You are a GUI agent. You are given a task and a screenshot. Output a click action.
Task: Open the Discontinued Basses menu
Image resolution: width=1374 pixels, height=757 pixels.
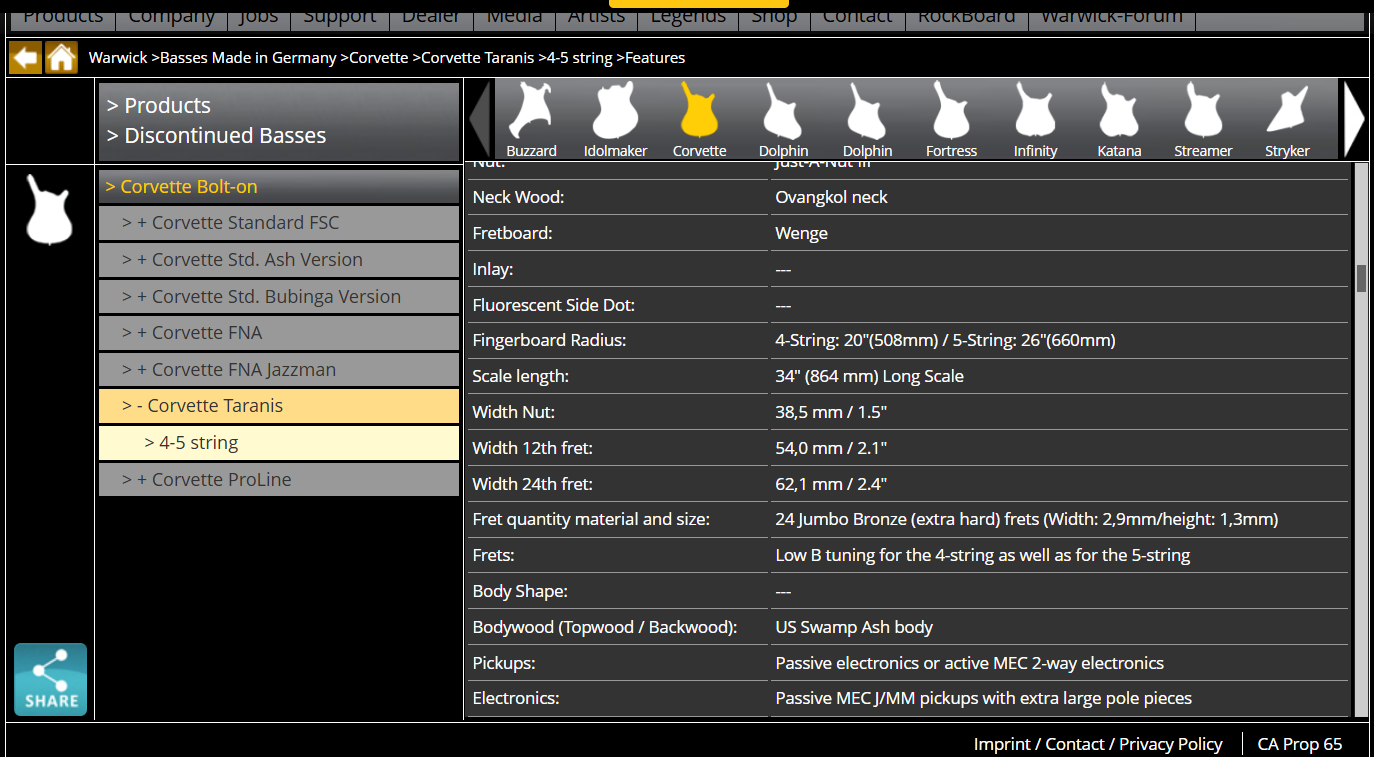[217, 136]
